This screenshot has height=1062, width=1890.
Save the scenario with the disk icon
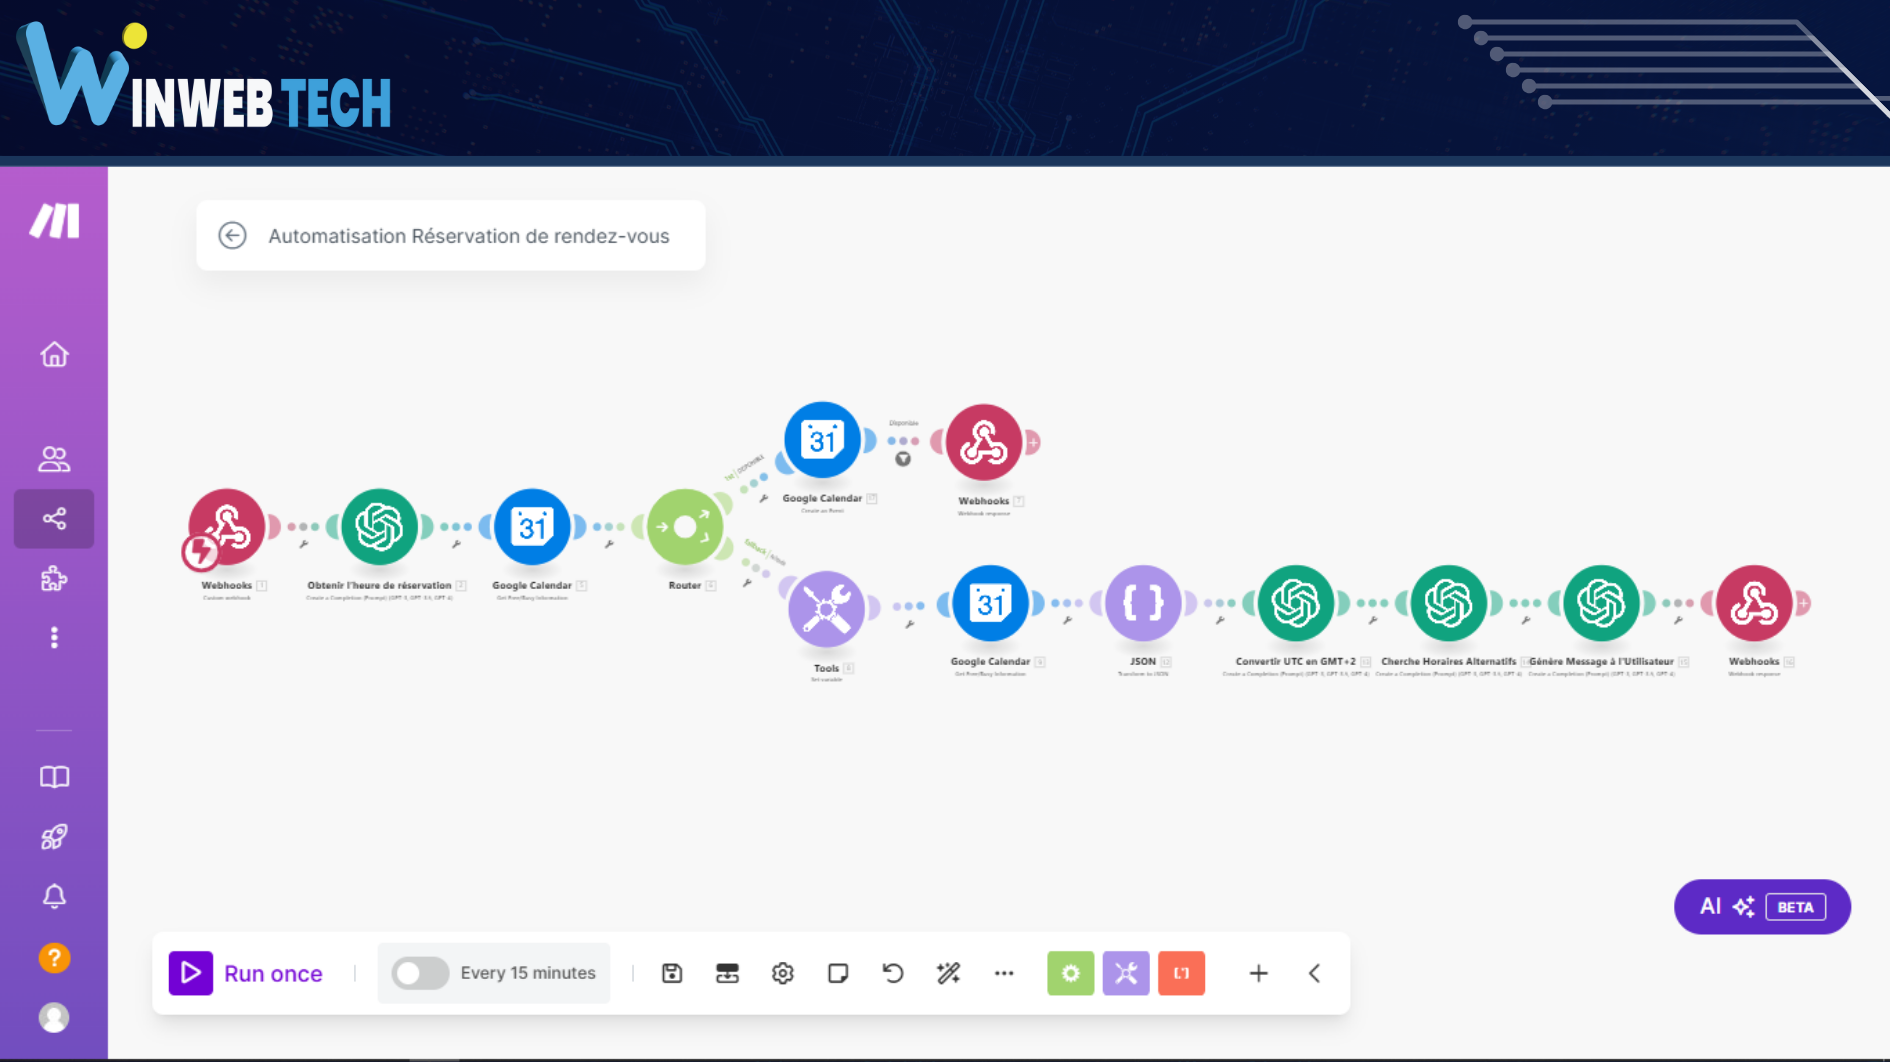tap(672, 973)
